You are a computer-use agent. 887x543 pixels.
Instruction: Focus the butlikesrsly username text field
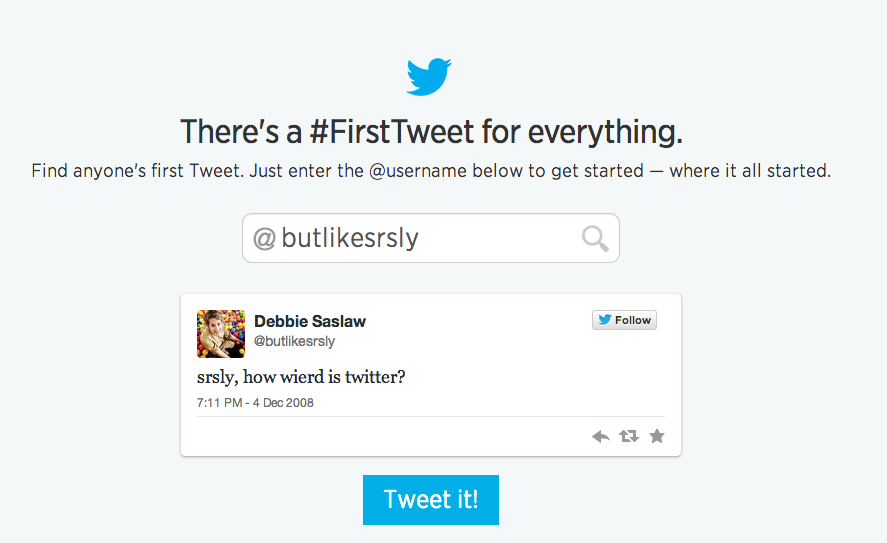[x=420, y=239]
